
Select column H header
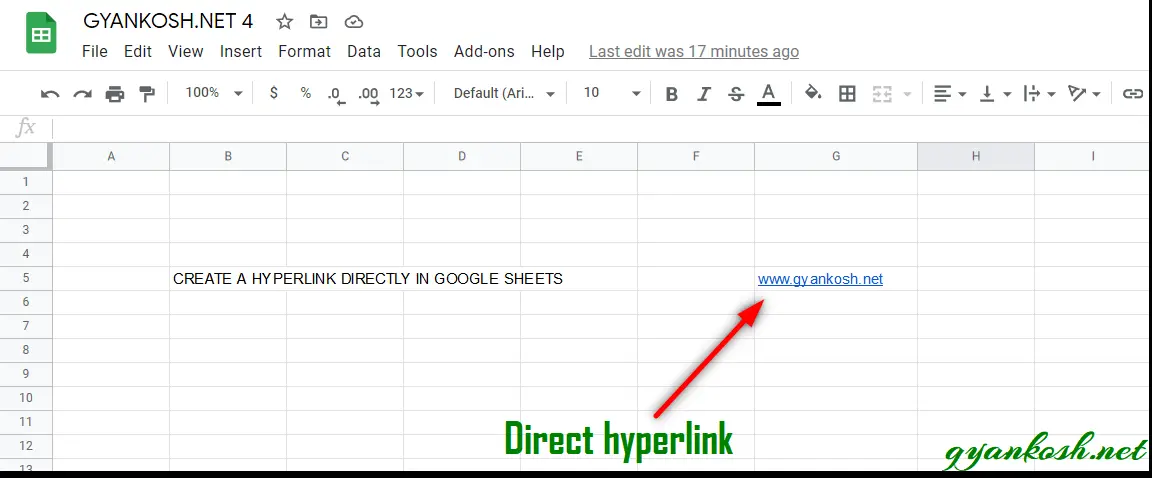[976, 156]
